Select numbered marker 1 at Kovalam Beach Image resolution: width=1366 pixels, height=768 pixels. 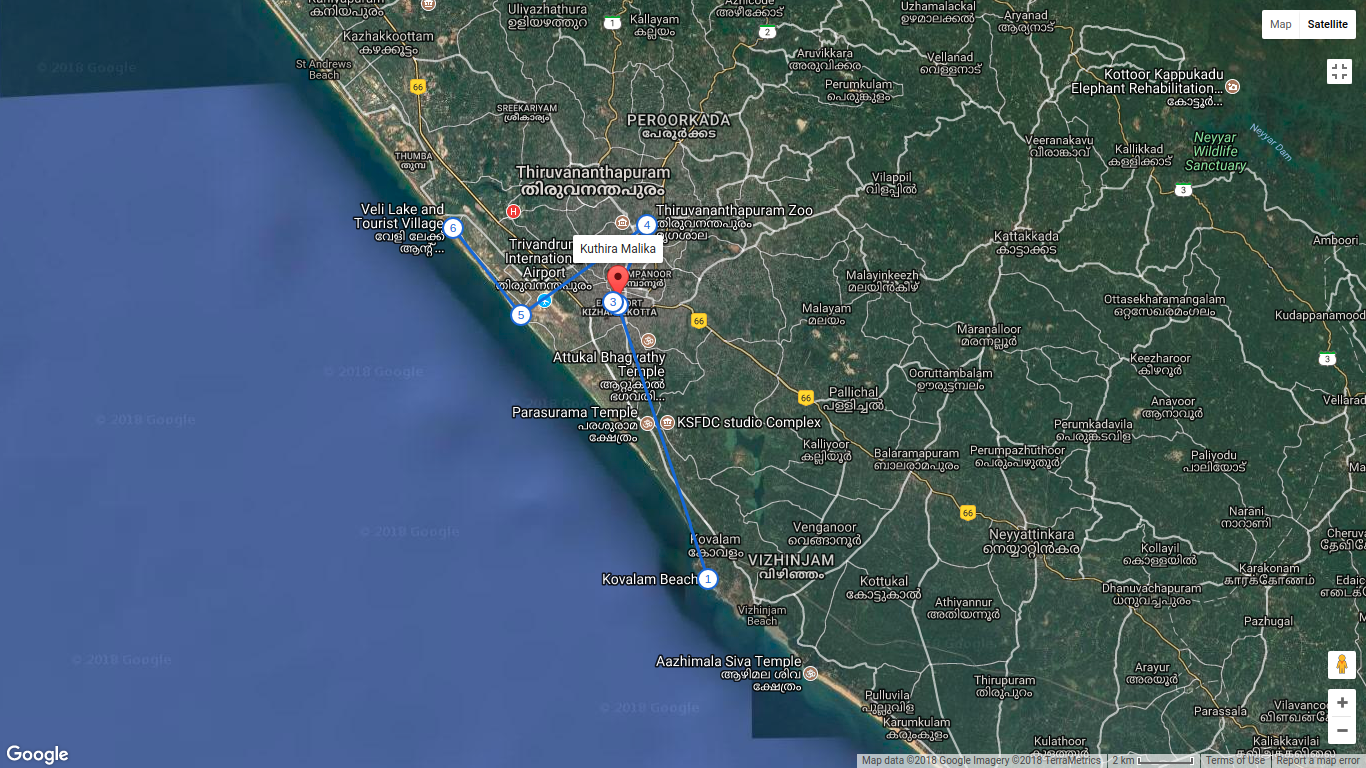[708, 578]
